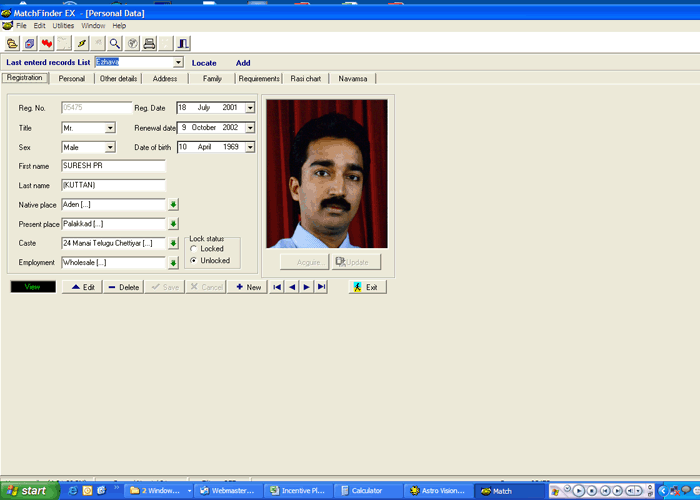Go to next record arrow button
700x500 pixels.
(306, 287)
